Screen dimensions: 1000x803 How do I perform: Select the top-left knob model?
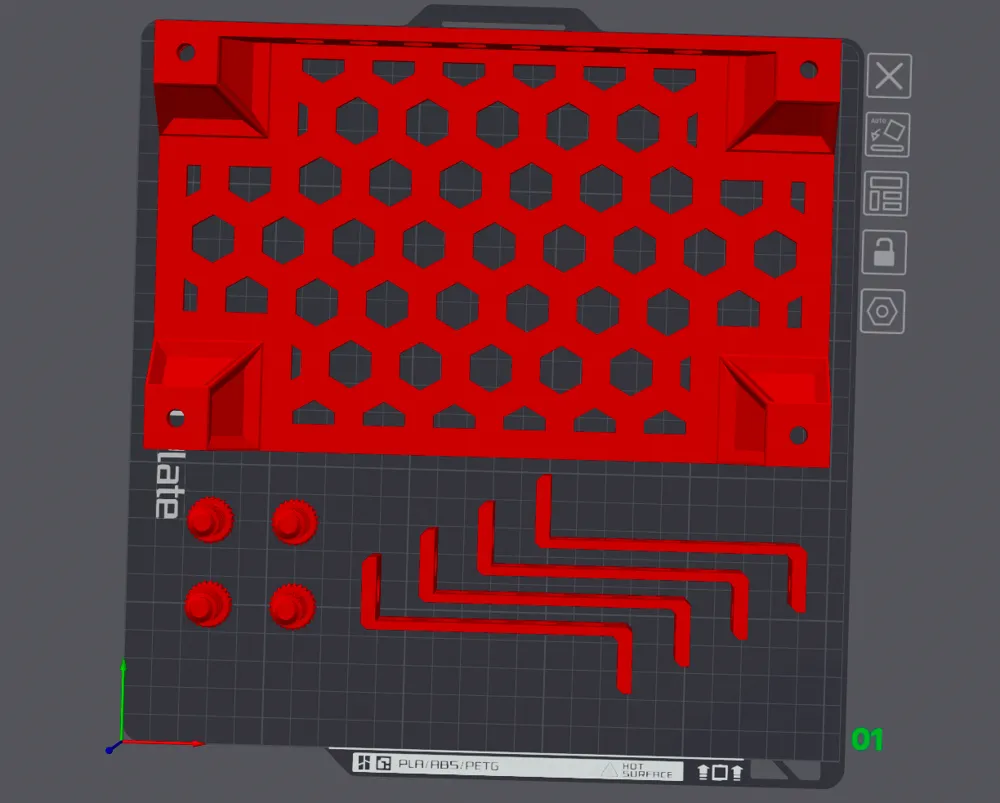click(210, 520)
